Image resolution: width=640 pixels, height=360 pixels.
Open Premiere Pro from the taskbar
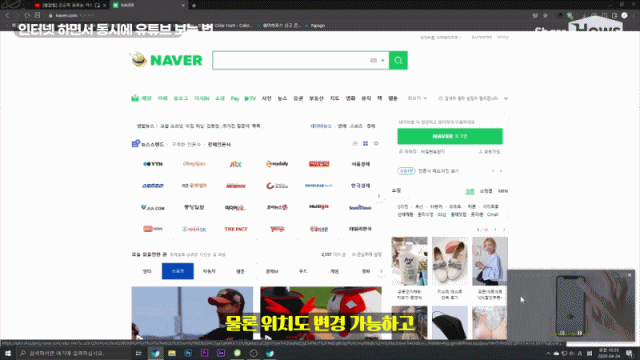point(204,353)
